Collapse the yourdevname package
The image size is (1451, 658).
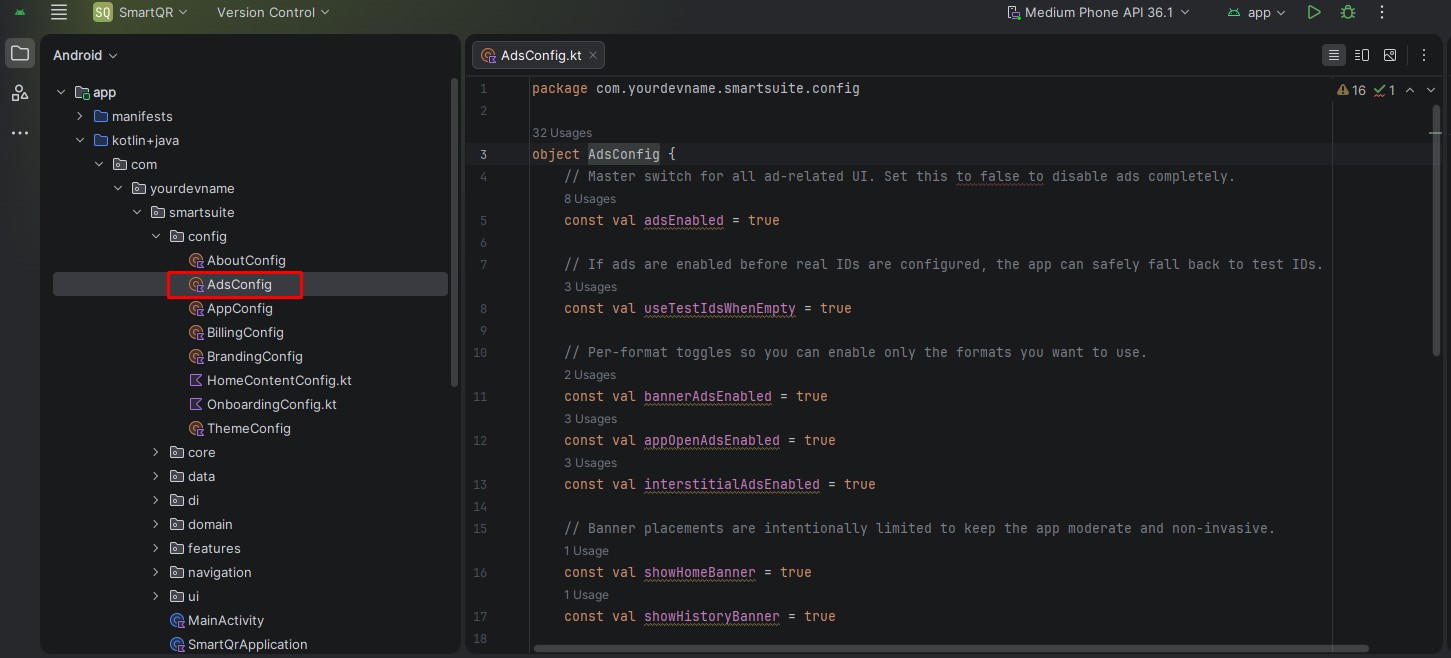pos(118,188)
